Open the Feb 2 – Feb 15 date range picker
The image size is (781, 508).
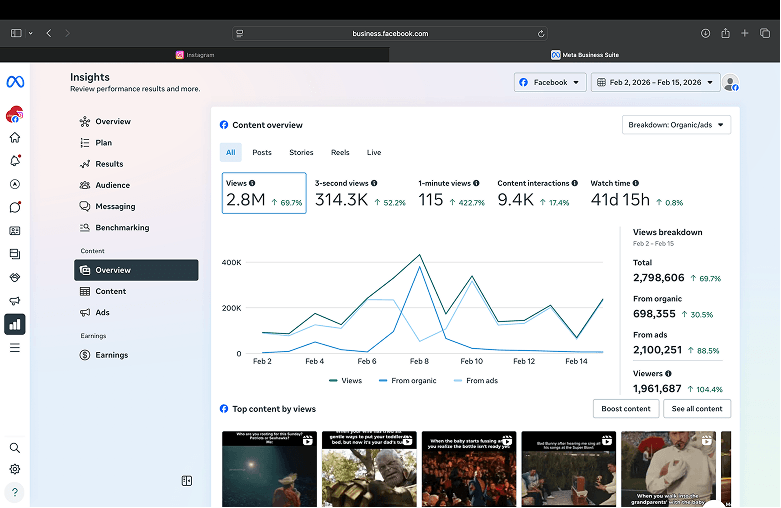tap(655, 83)
